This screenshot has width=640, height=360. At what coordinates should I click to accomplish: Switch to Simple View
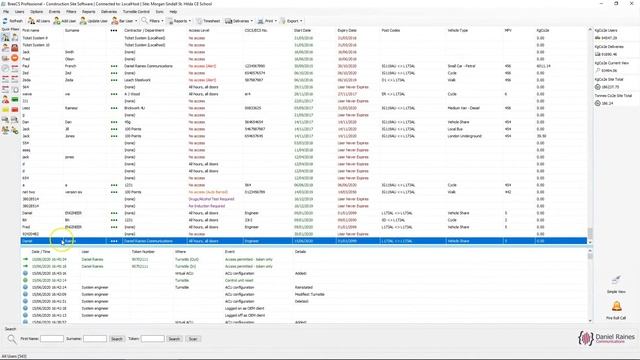tap(616, 284)
